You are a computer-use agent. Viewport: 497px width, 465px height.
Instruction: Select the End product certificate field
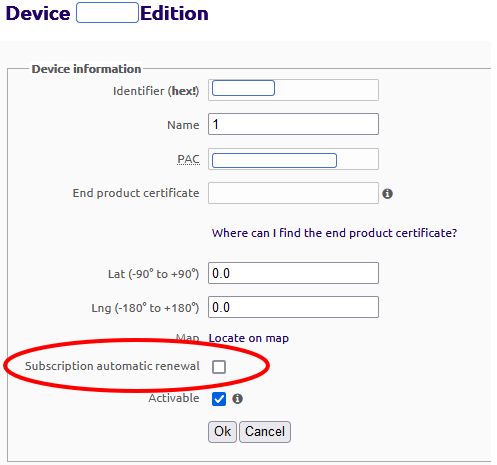coord(293,193)
